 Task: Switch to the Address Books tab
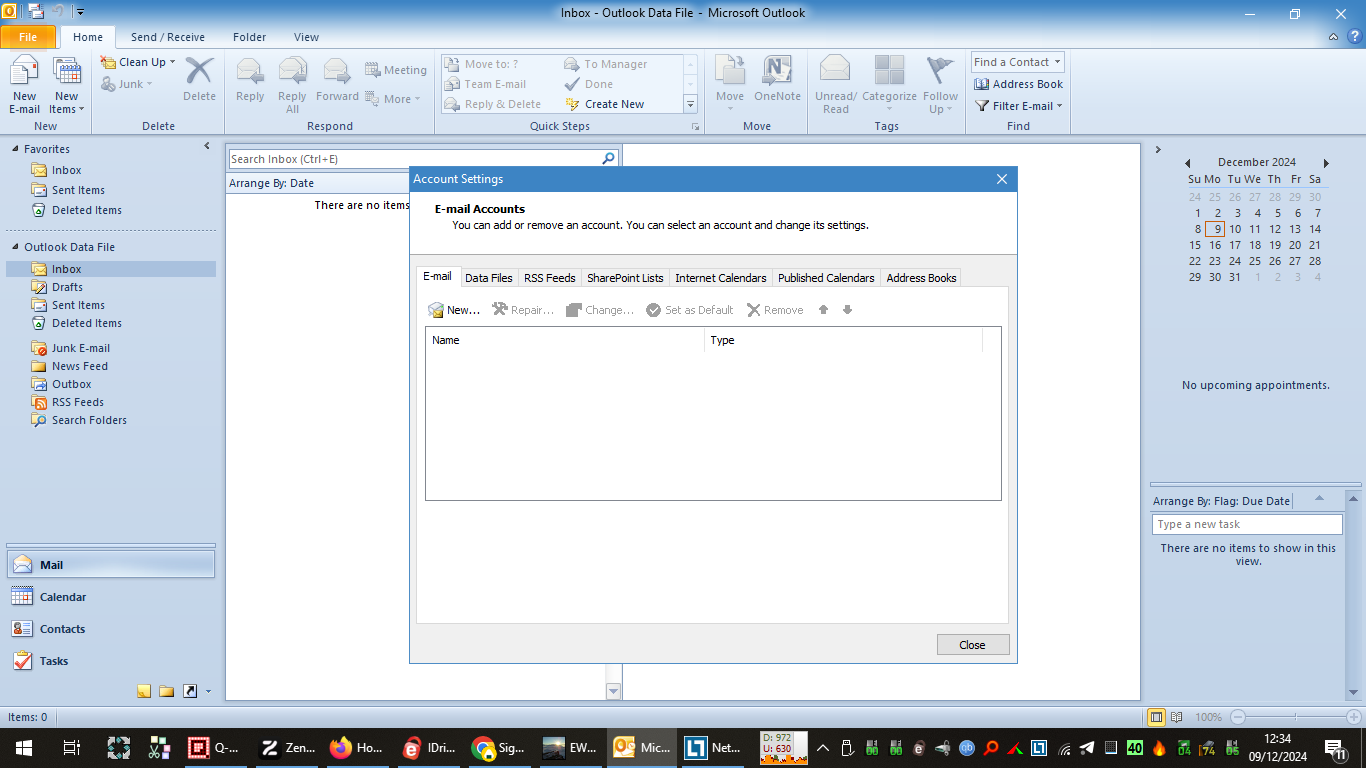921,278
